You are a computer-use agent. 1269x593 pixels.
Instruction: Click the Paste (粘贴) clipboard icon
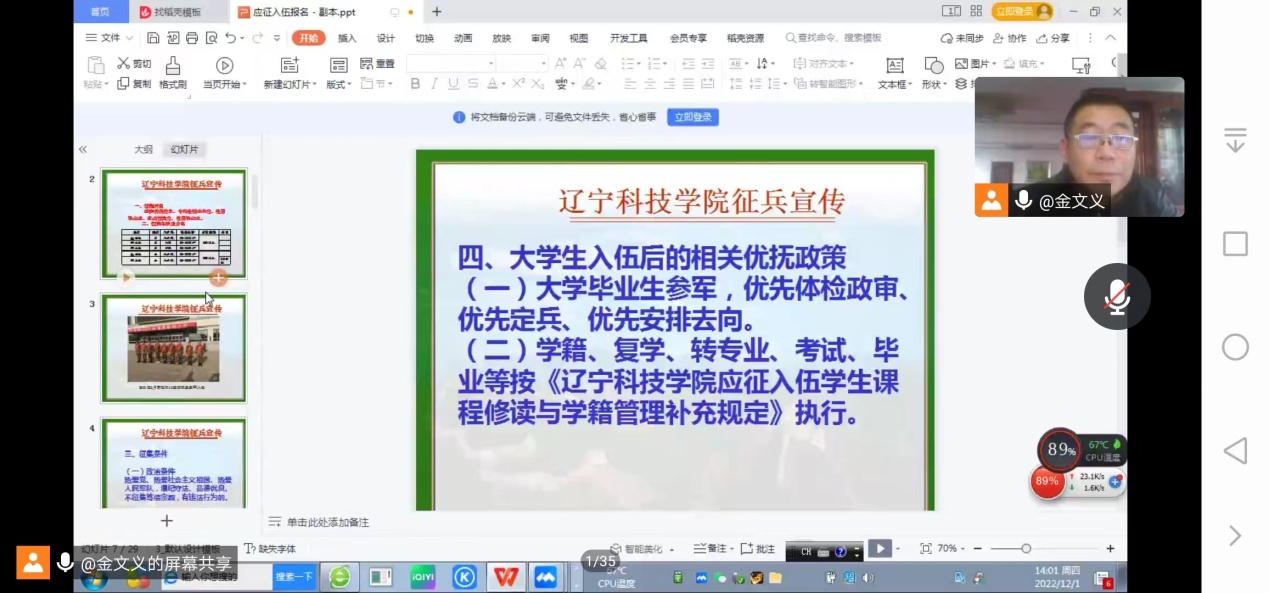click(96, 65)
